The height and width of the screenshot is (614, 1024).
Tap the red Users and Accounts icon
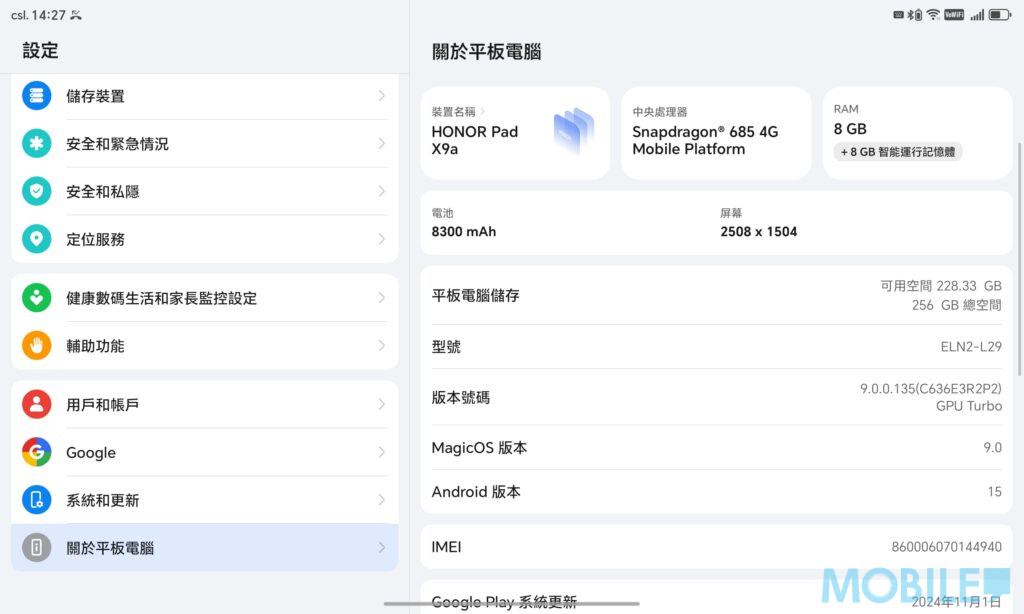tap(37, 405)
